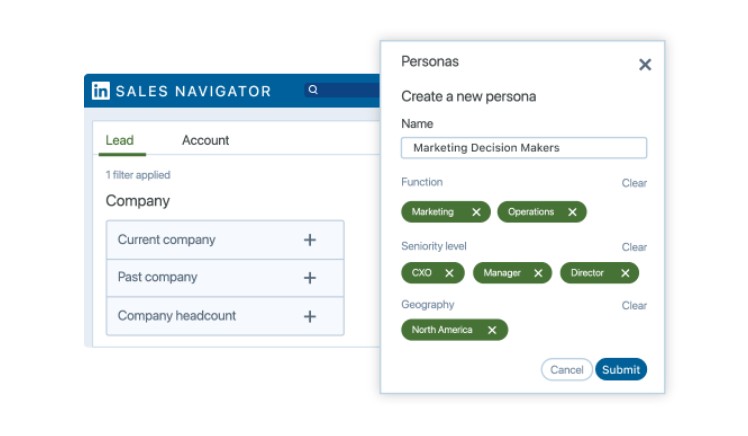Image resolution: width=748 pixels, height=436 pixels.
Task: Clear the Function selections
Action: 634,183
